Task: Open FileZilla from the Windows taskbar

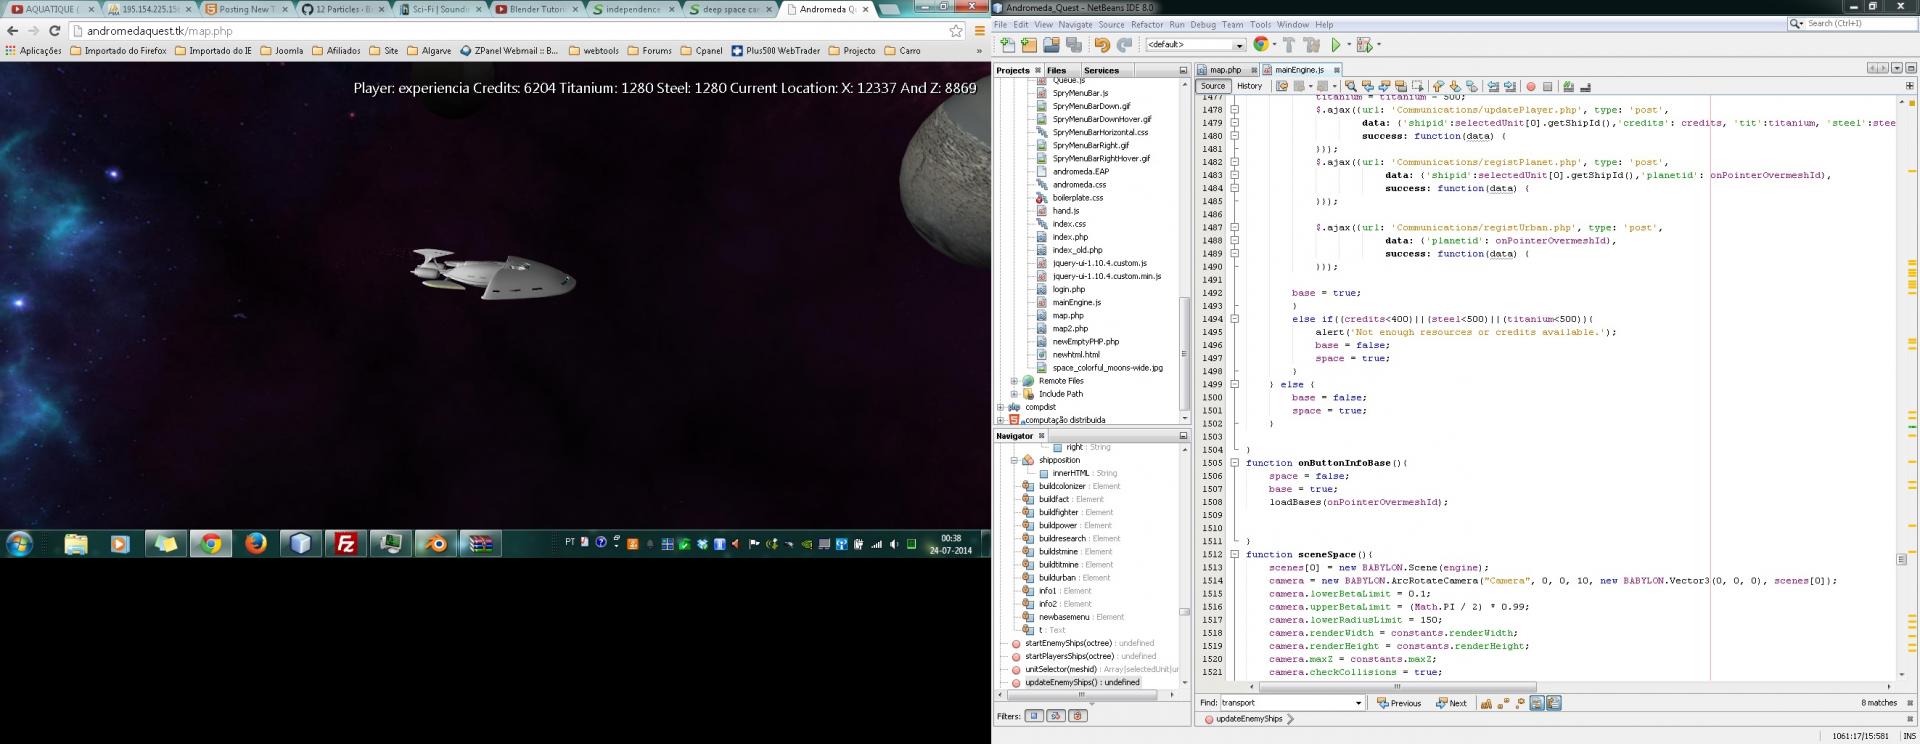Action: click(x=346, y=543)
